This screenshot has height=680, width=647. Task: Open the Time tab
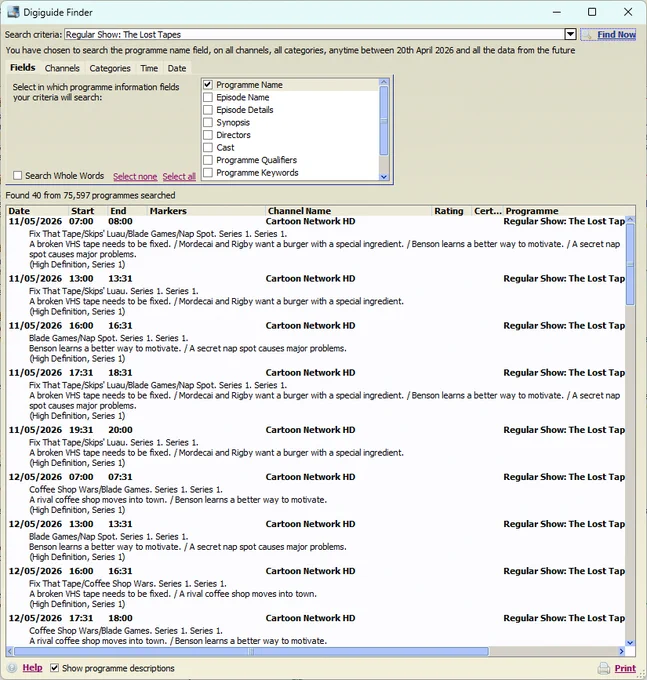click(149, 68)
